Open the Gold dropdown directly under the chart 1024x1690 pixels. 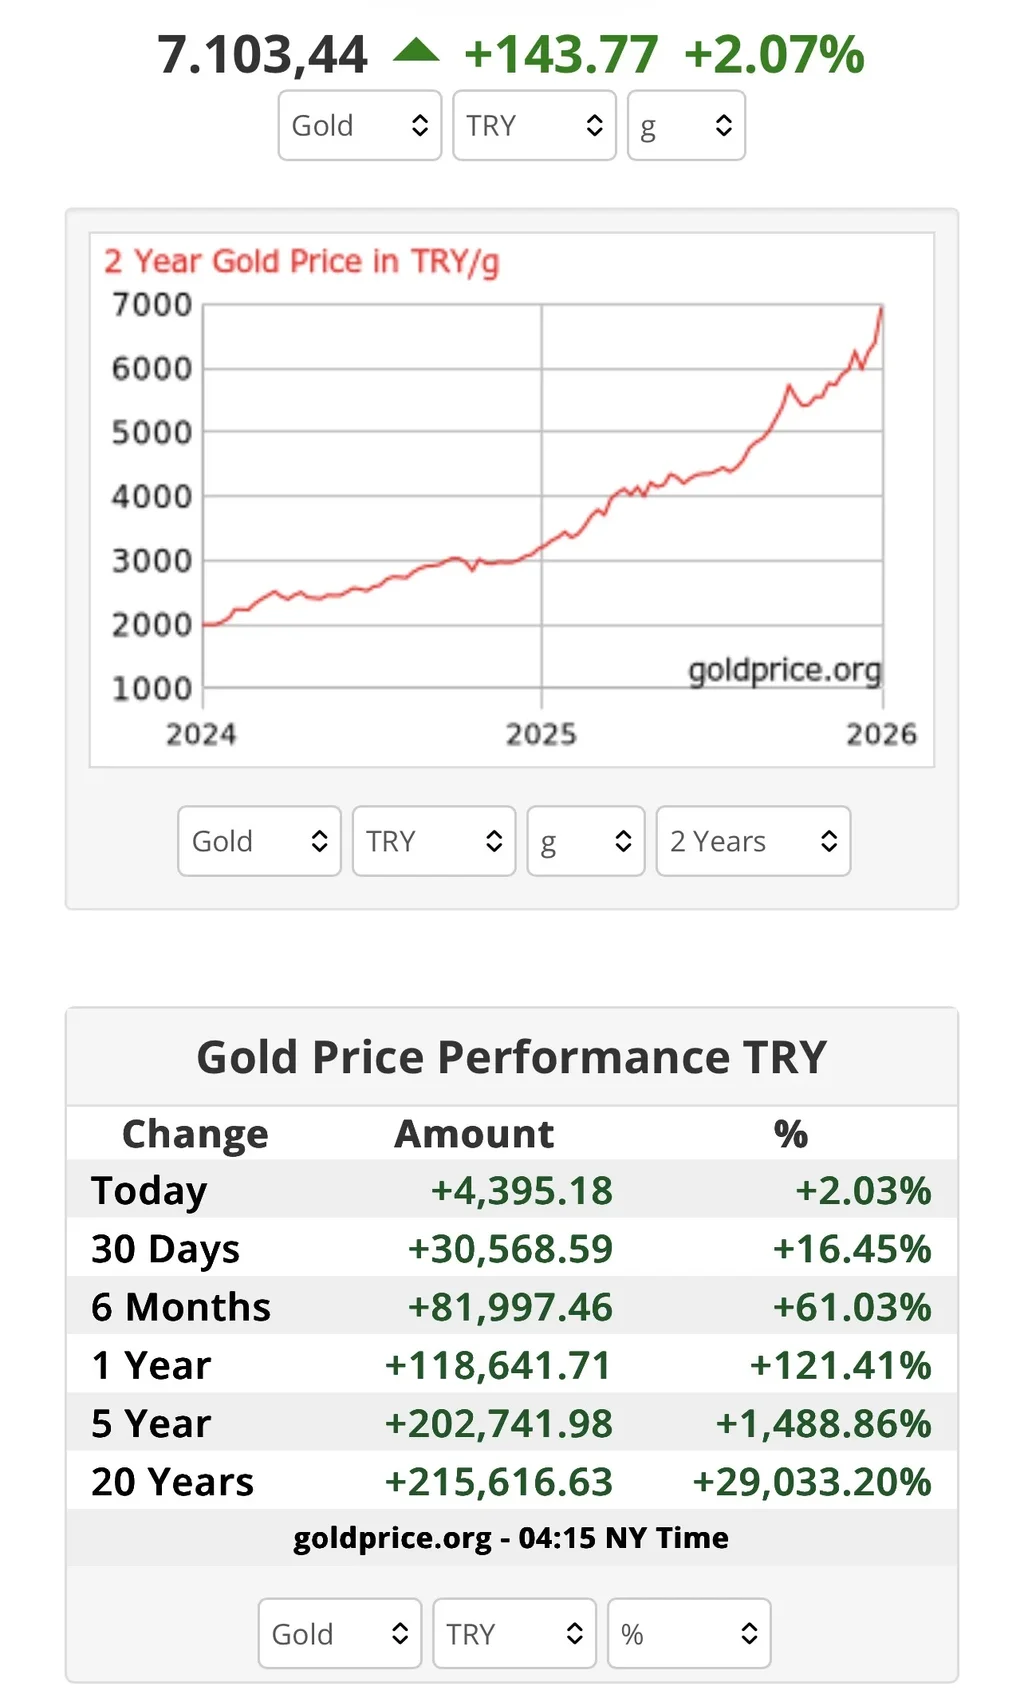point(259,841)
